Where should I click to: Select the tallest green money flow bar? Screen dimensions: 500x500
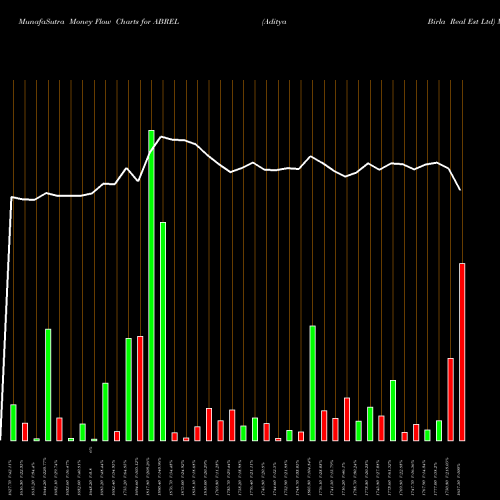151,285
